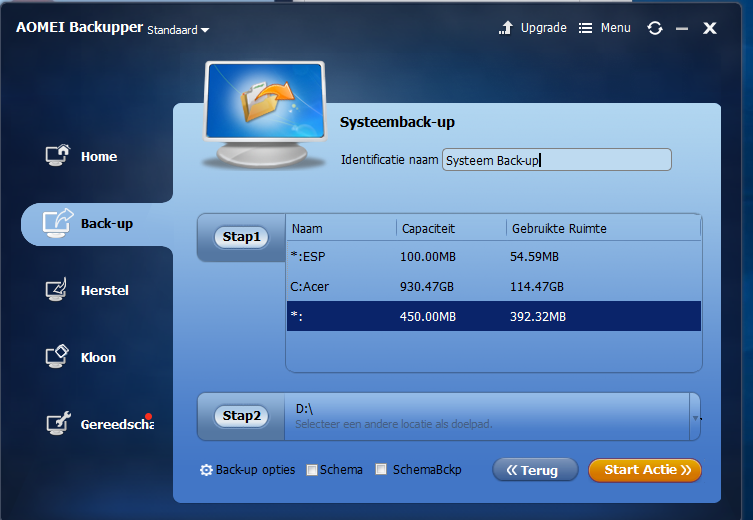Click the Home monitor icon
The width and height of the screenshot is (753, 520).
pos(58,155)
